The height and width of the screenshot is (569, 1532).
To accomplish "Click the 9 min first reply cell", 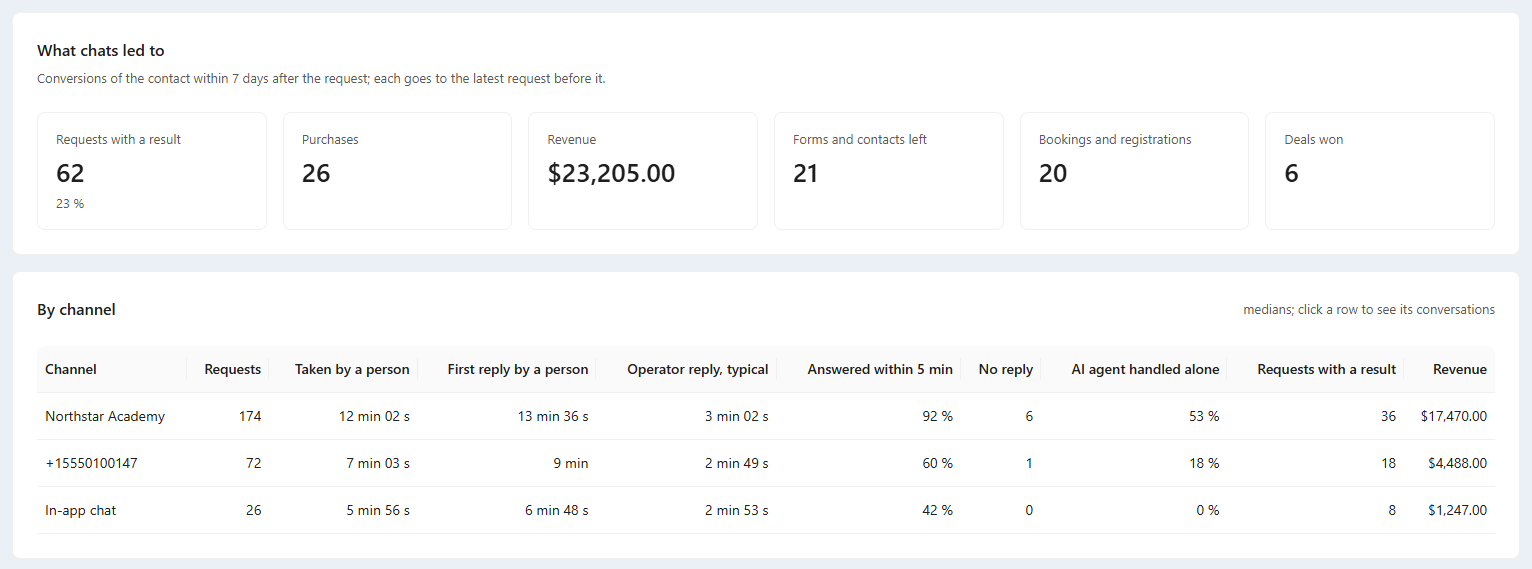I will click(570, 463).
